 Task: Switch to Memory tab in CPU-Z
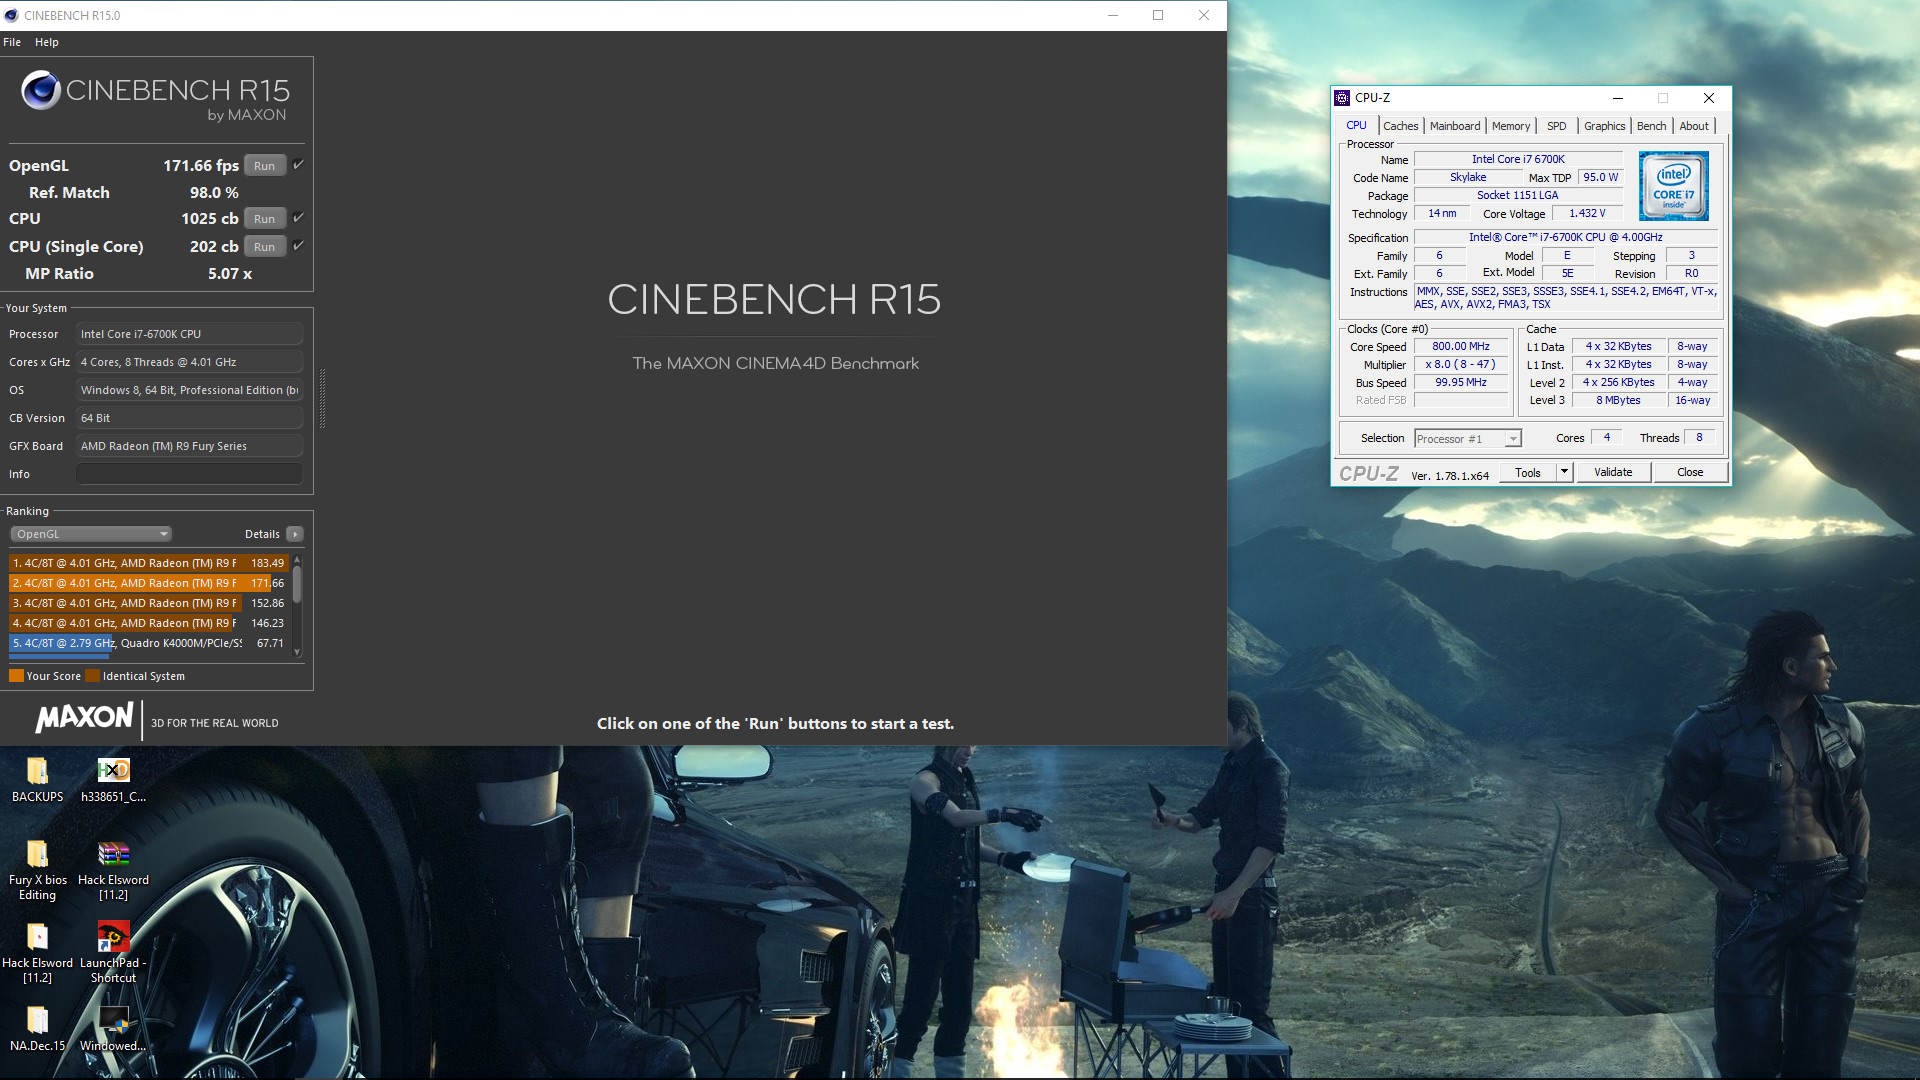[x=1510, y=126]
